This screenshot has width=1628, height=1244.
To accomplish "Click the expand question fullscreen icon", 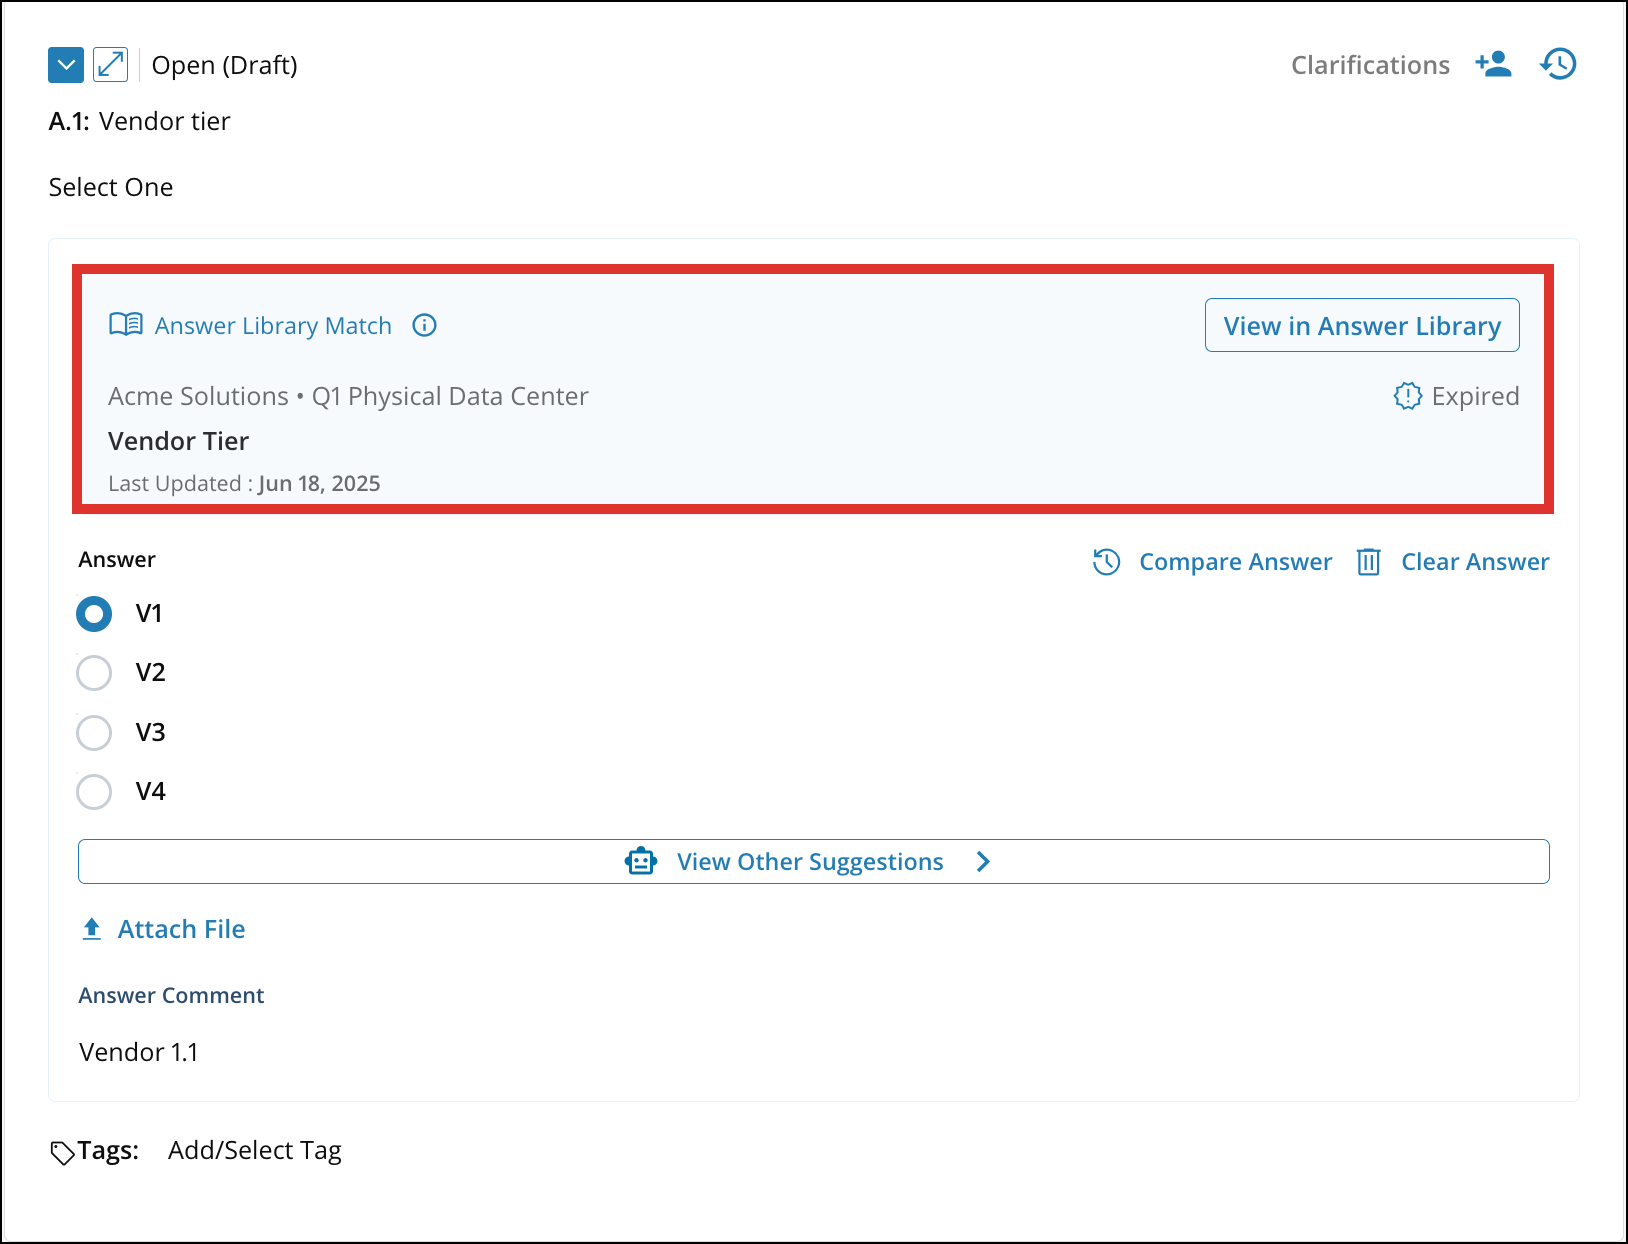I will click(110, 65).
